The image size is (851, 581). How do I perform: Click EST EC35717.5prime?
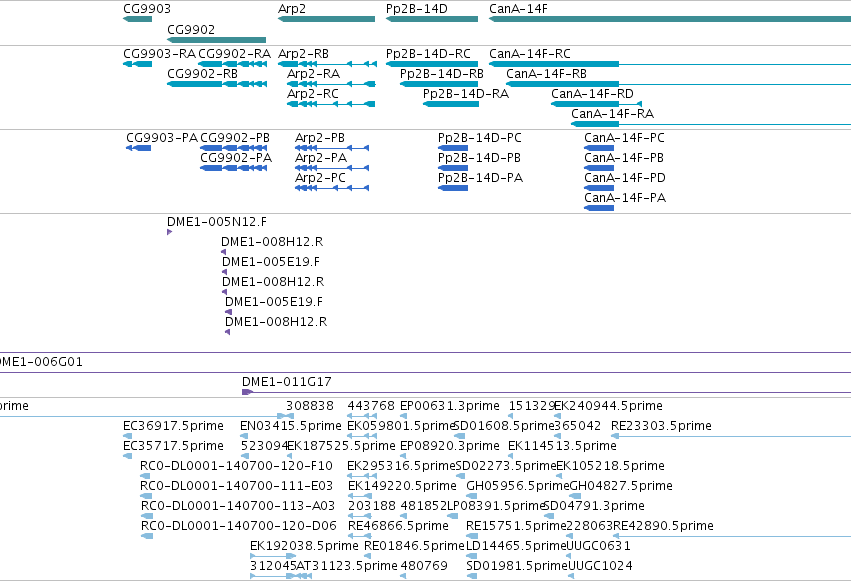click(x=128, y=456)
